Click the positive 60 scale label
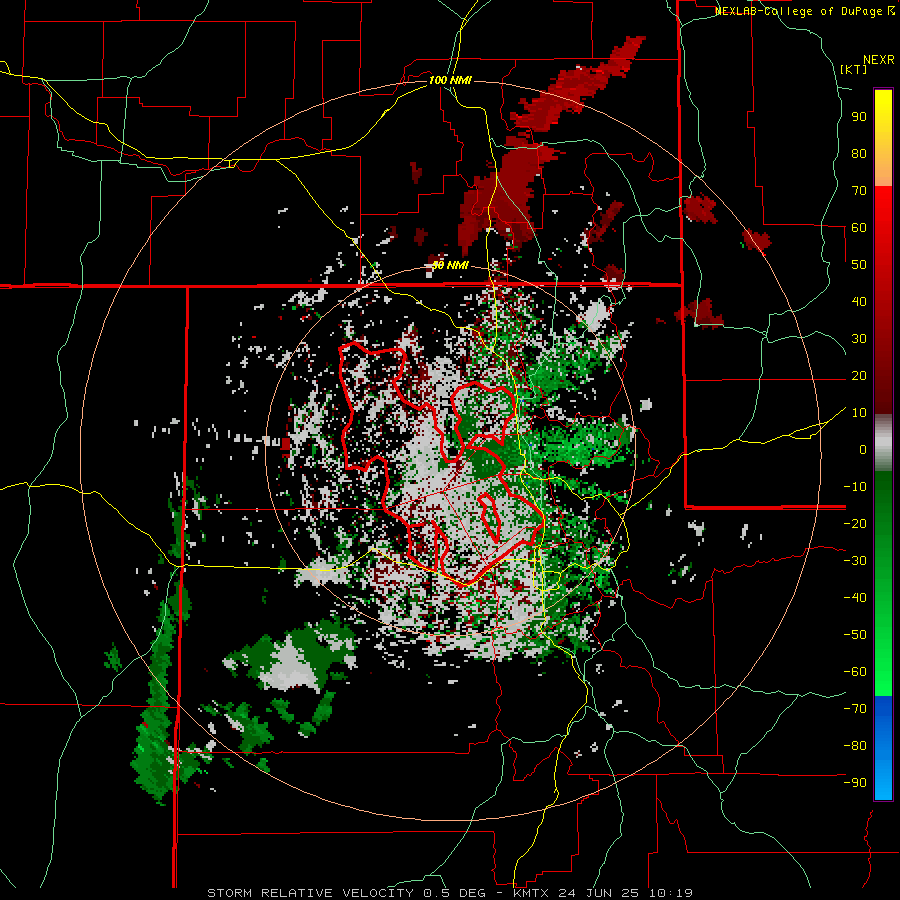Screen dimensions: 900x900 pyautogui.click(x=859, y=228)
